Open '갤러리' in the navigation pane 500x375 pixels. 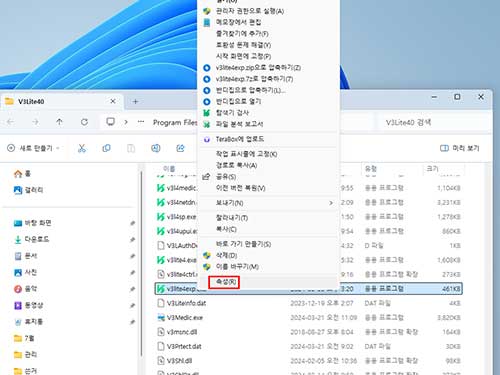pos(29,190)
